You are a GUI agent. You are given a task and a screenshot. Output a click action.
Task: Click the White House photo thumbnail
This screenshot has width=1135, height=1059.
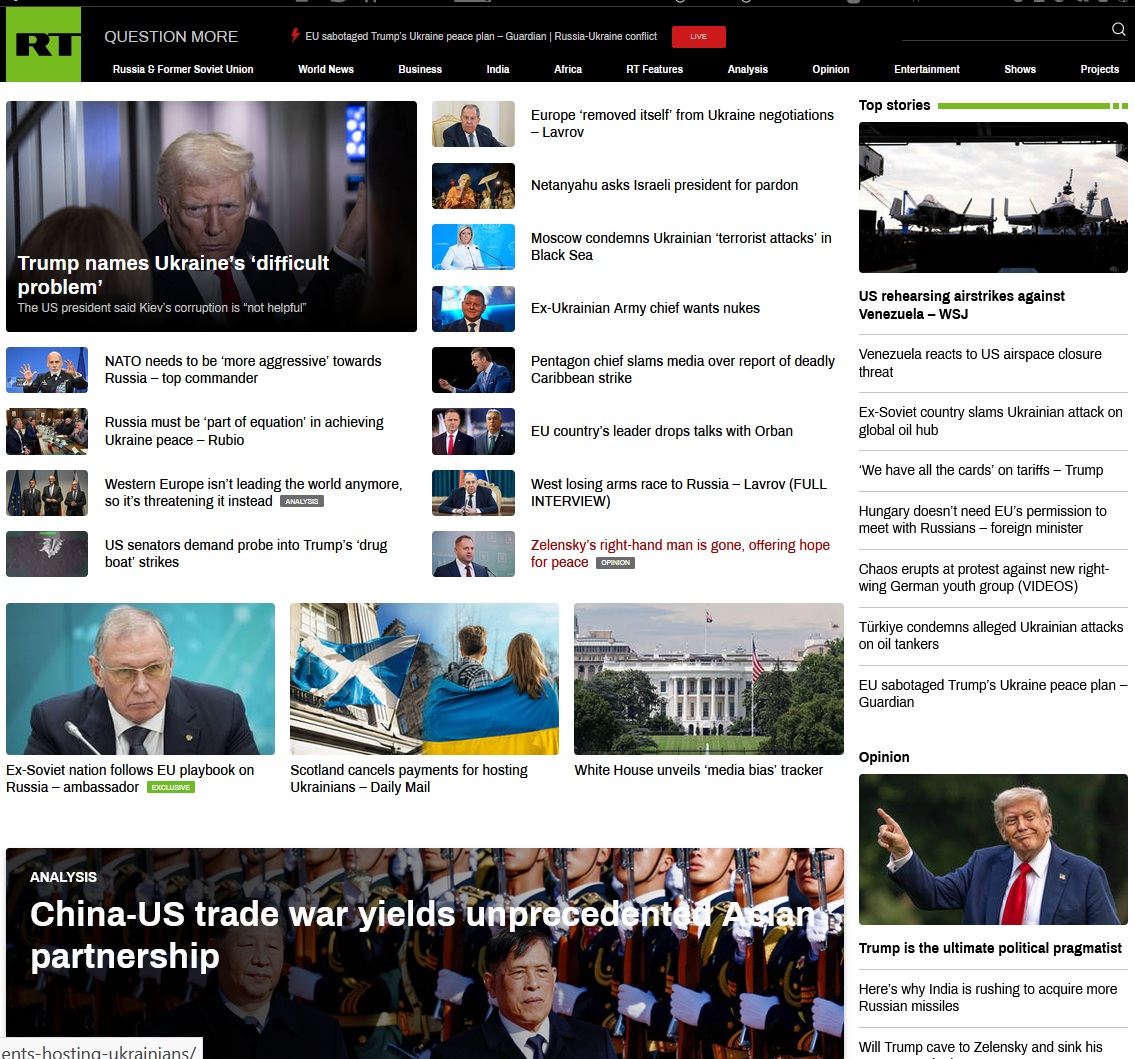click(709, 679)
